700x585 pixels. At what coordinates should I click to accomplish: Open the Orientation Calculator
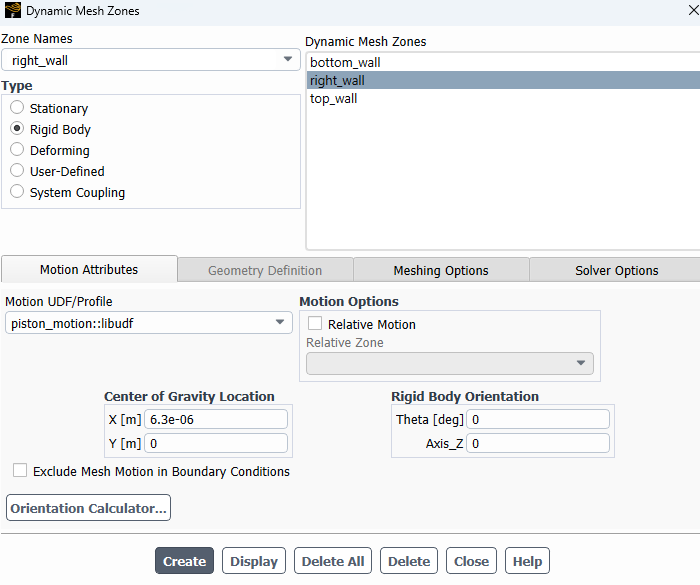click(88, 508)
